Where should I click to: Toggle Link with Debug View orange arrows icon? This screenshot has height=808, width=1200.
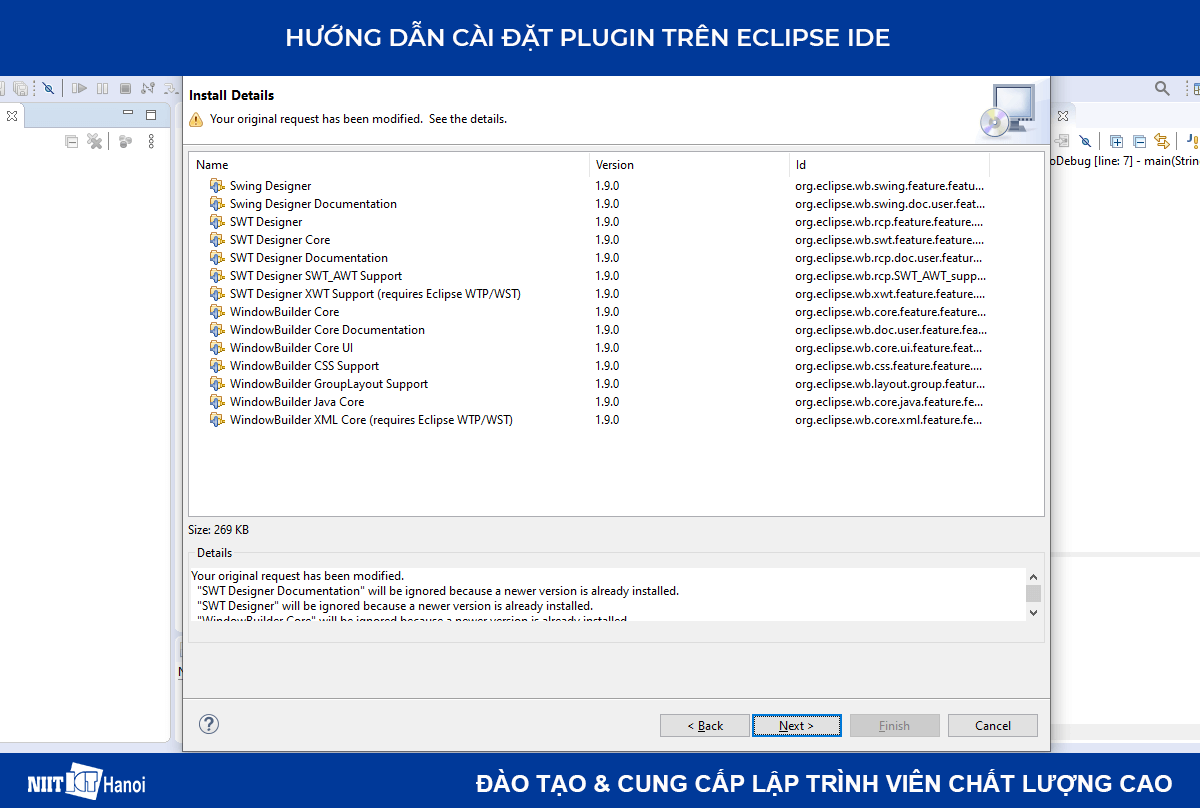pyautogui.click(x=1162, y=141)
